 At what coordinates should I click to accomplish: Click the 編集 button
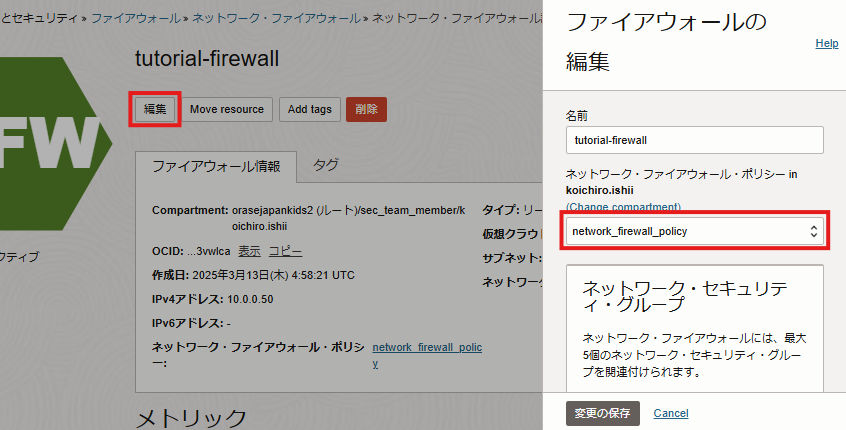(155, 109)
